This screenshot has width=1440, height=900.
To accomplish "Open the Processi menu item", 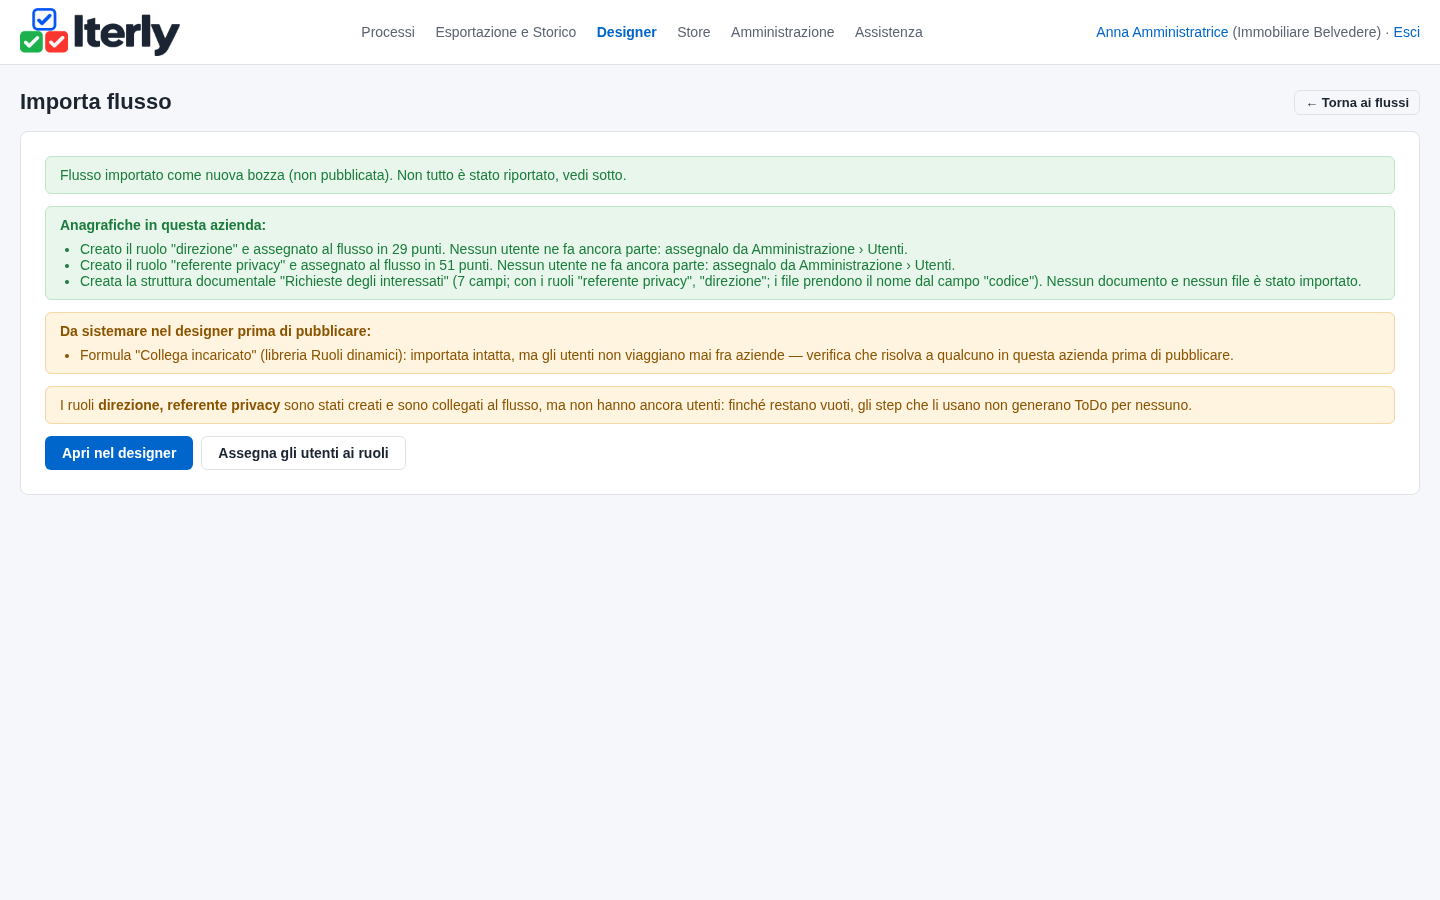I will 388,32.
